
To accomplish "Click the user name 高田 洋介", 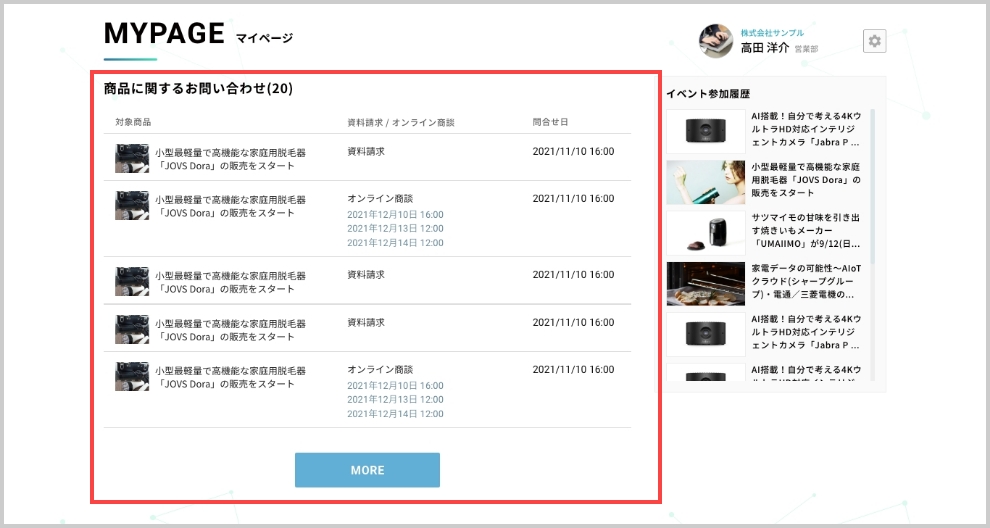I will pos(765,48).
